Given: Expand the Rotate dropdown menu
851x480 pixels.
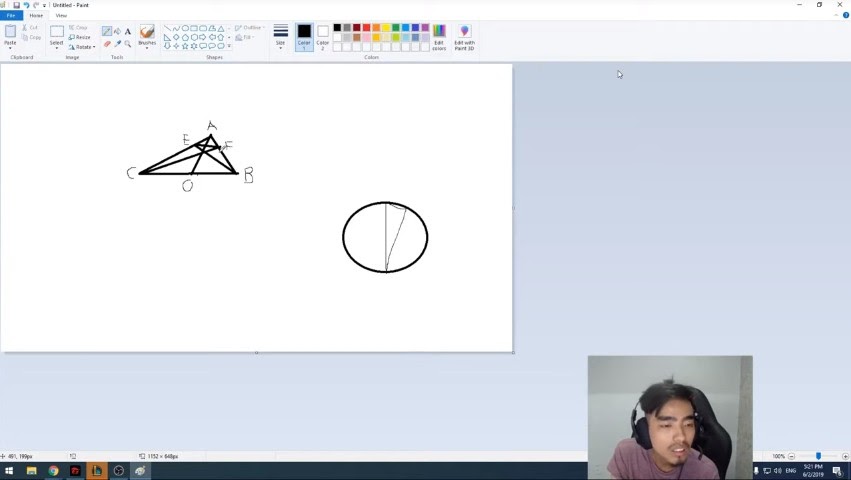Looking at the screenshot, I should (82, 47).
